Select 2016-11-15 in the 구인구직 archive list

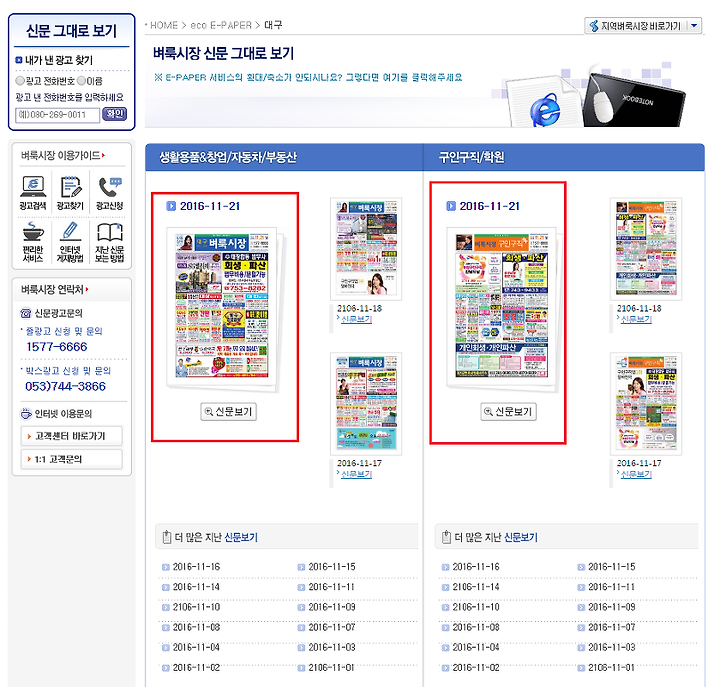pyautogui.click(x=612, y=567)
